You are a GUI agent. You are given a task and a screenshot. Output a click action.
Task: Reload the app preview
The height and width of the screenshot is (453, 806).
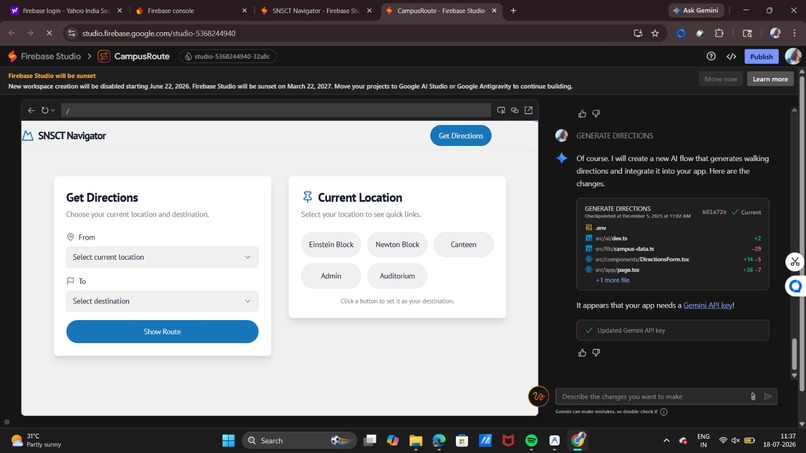pyautogui.click(x=45, y=110)
